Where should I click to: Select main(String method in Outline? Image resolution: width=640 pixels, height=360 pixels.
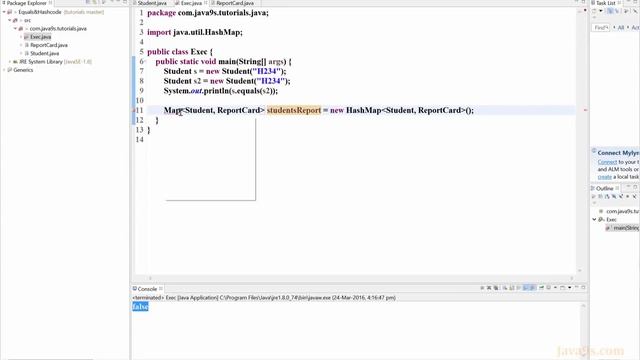point(626,228)
